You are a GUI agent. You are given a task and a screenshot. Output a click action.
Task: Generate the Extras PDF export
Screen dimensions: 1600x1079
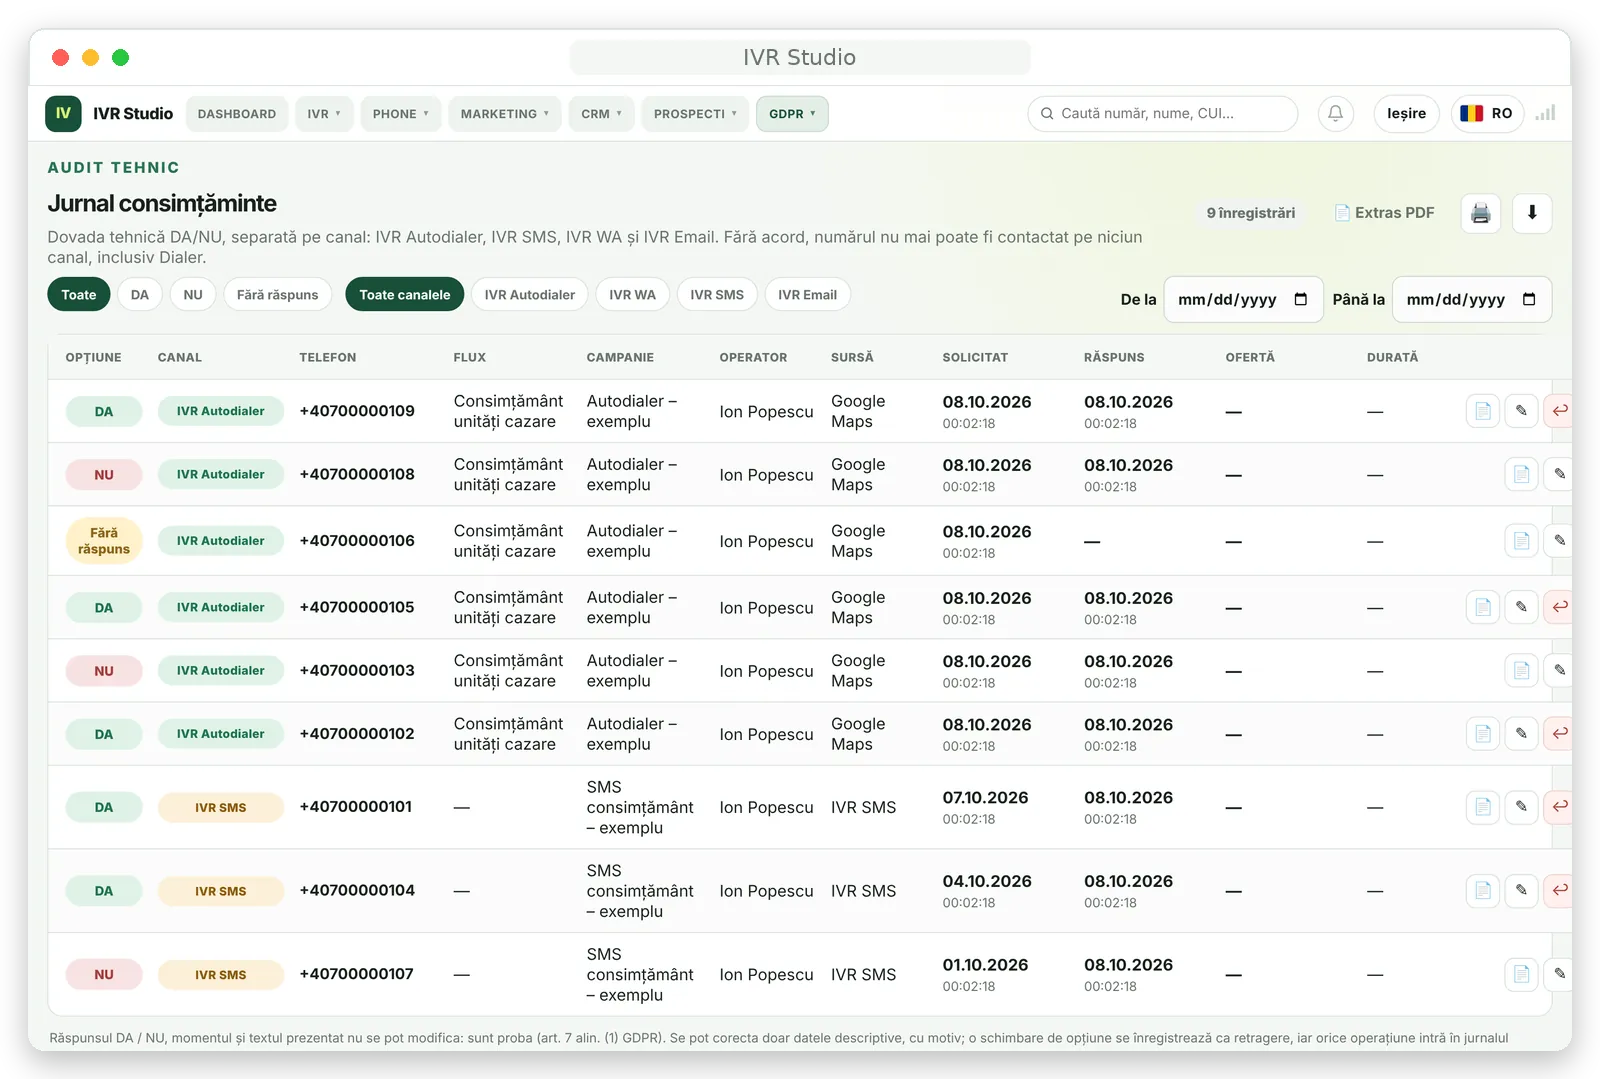1384,213
